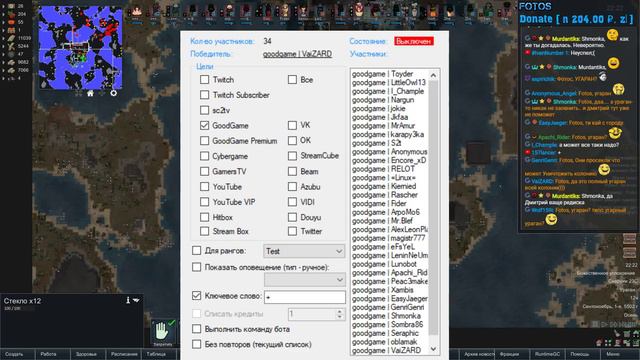Click the red Выключен status button
Image resolution: width=640 pixels, height=360 pixels.
click(414, 41)
